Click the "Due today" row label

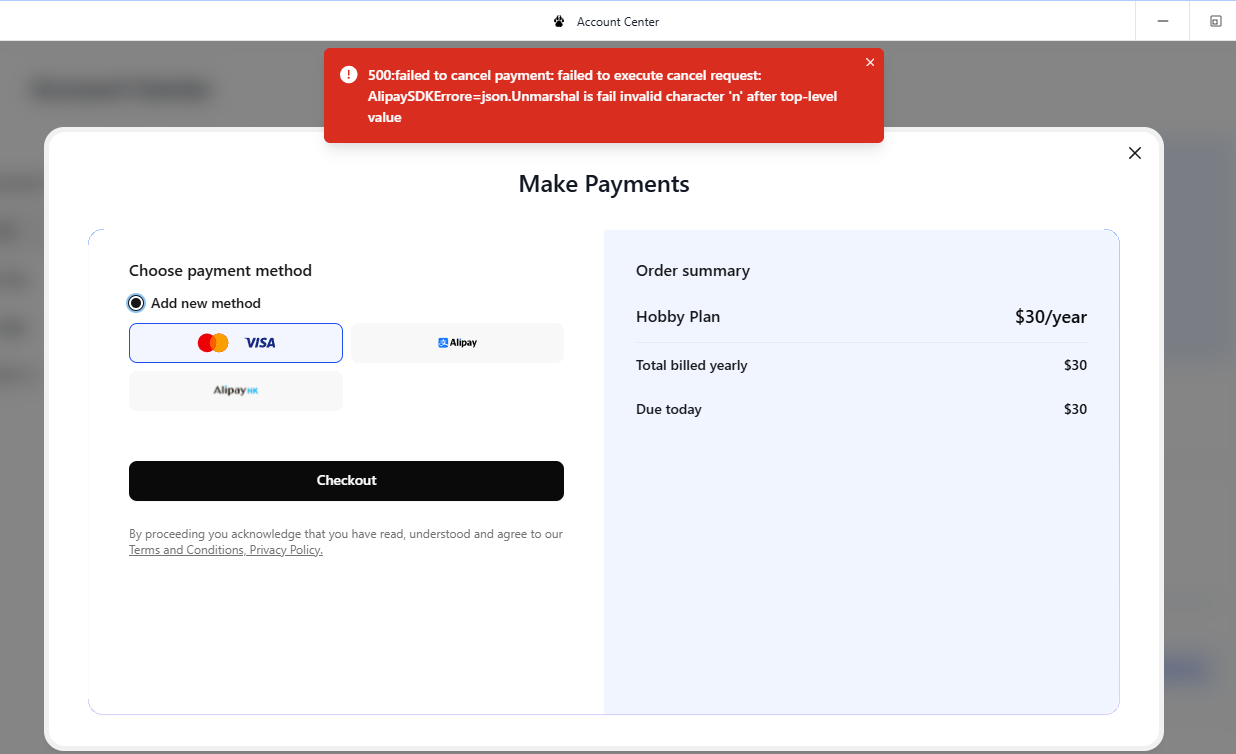tap(668, 409)
